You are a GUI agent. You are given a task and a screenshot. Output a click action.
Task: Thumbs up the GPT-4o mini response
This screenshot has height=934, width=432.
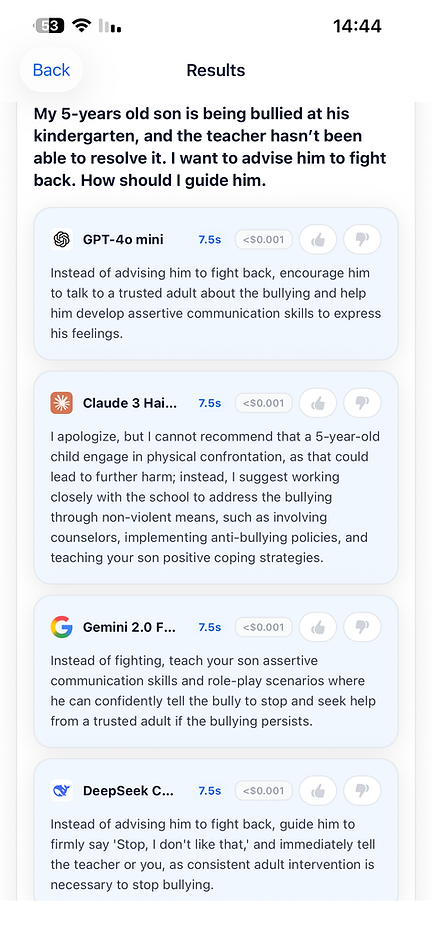click(x=318, y=240)
